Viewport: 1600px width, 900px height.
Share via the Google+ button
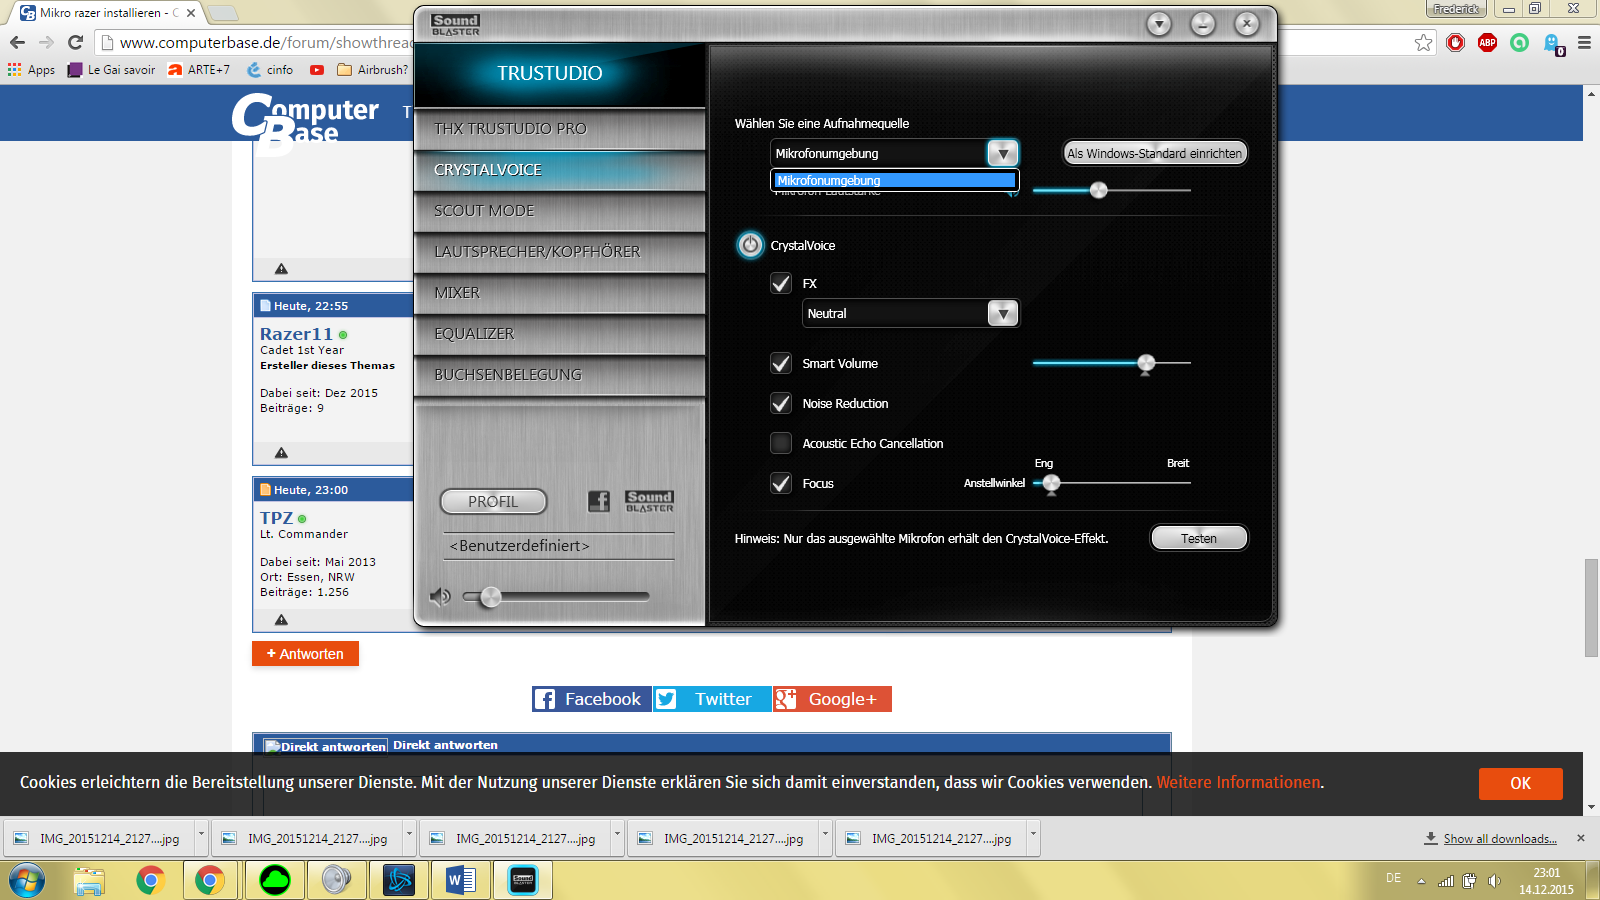pos(832,699)
